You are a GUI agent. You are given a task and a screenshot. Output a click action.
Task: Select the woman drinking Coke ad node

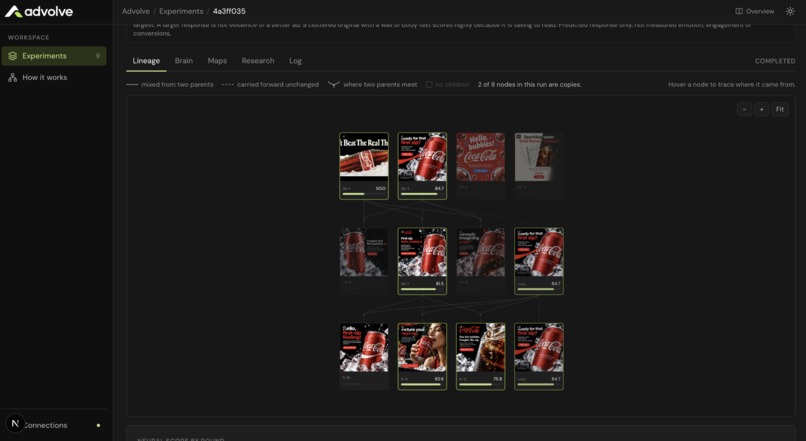(422, 356)
